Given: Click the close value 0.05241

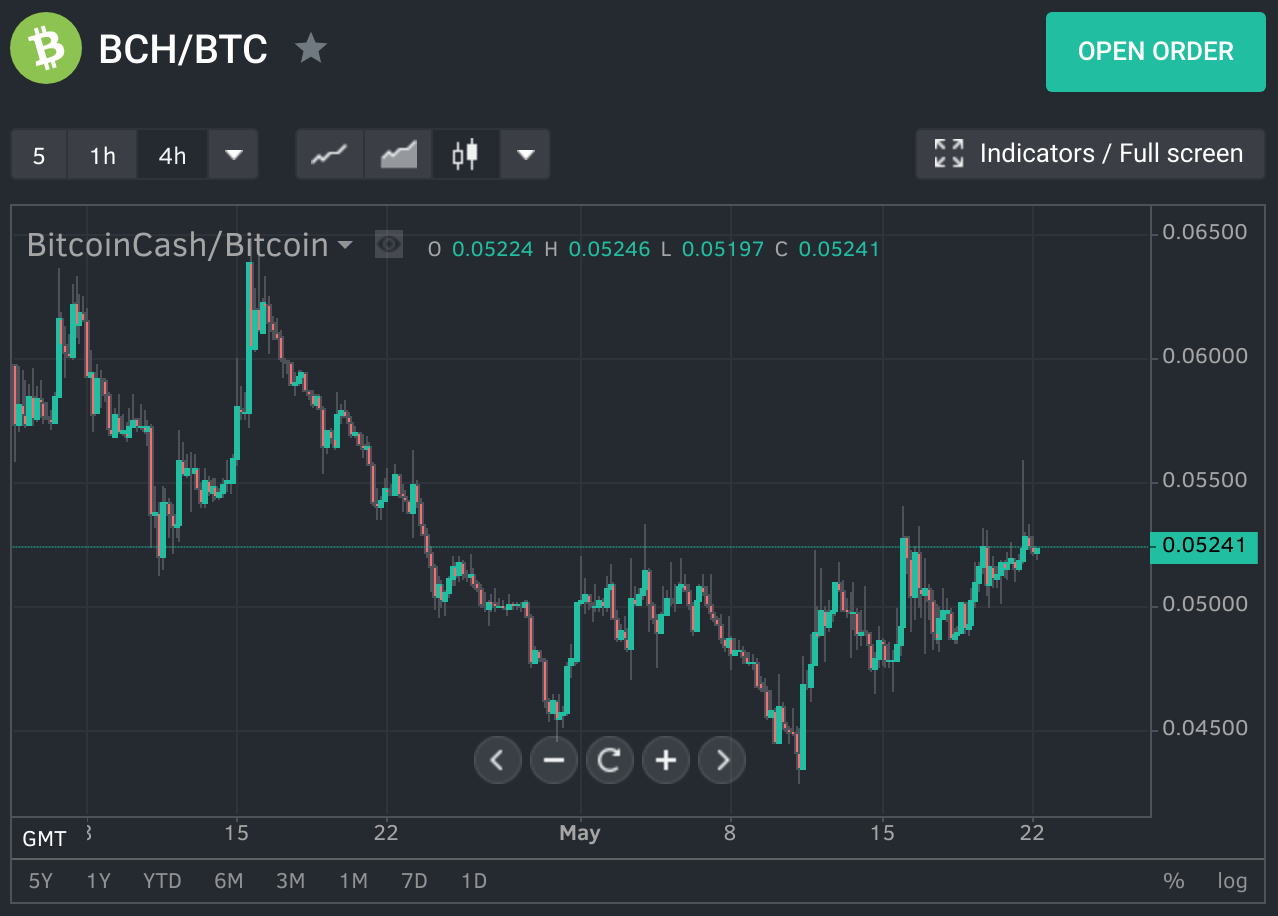Looking at the screenshot, I should coord(839,249).
